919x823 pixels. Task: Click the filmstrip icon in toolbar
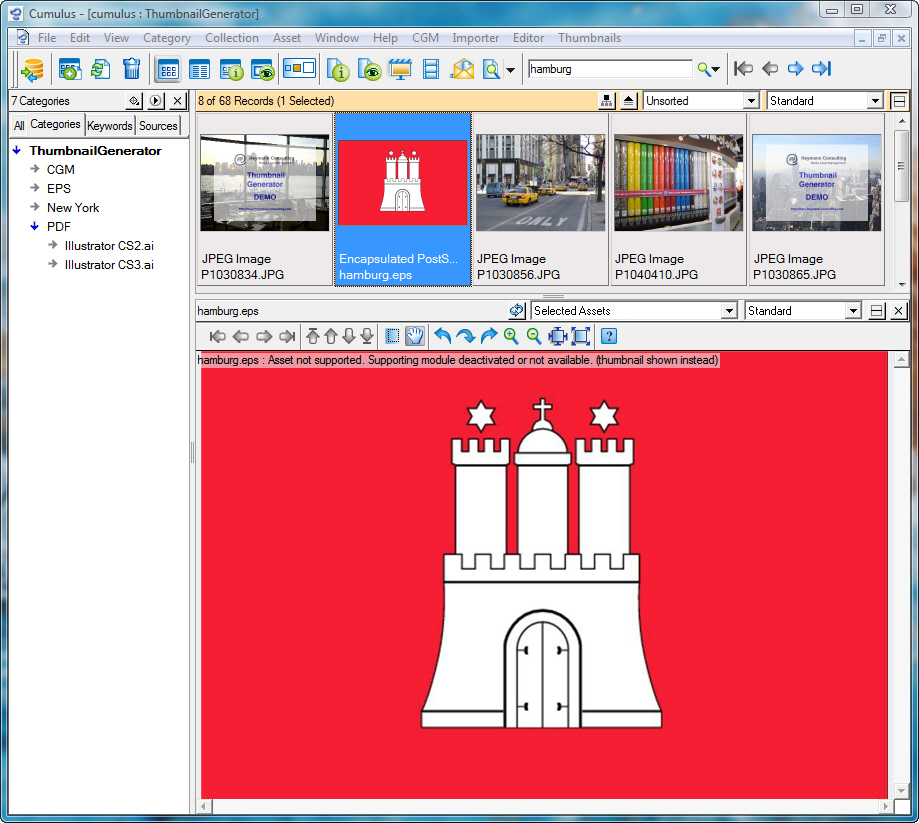pos(431,70)
